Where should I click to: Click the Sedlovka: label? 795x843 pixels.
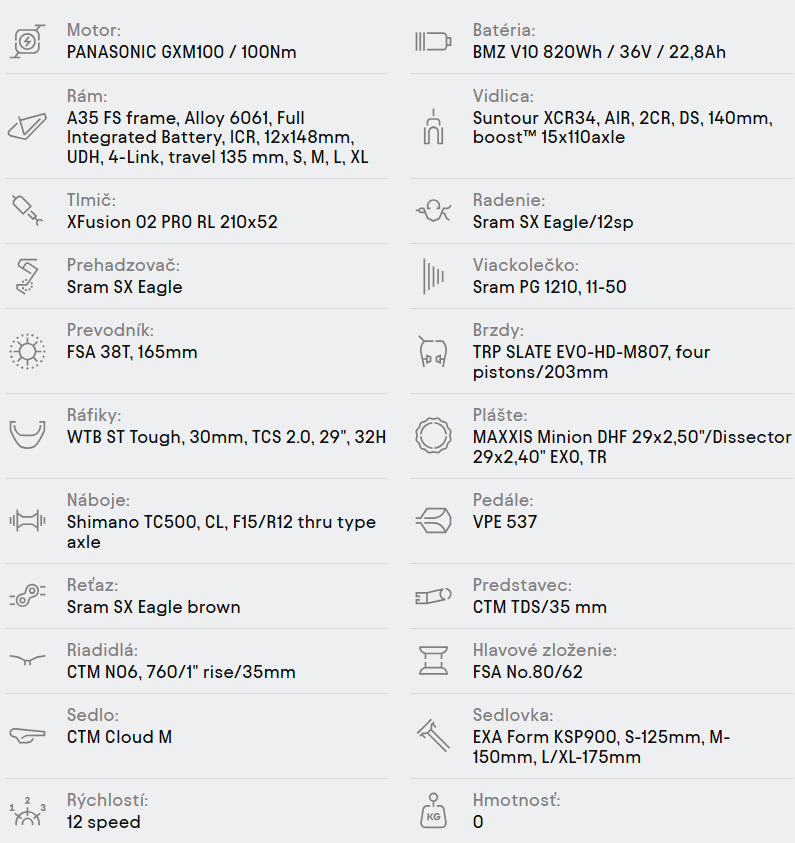(513, 715)
